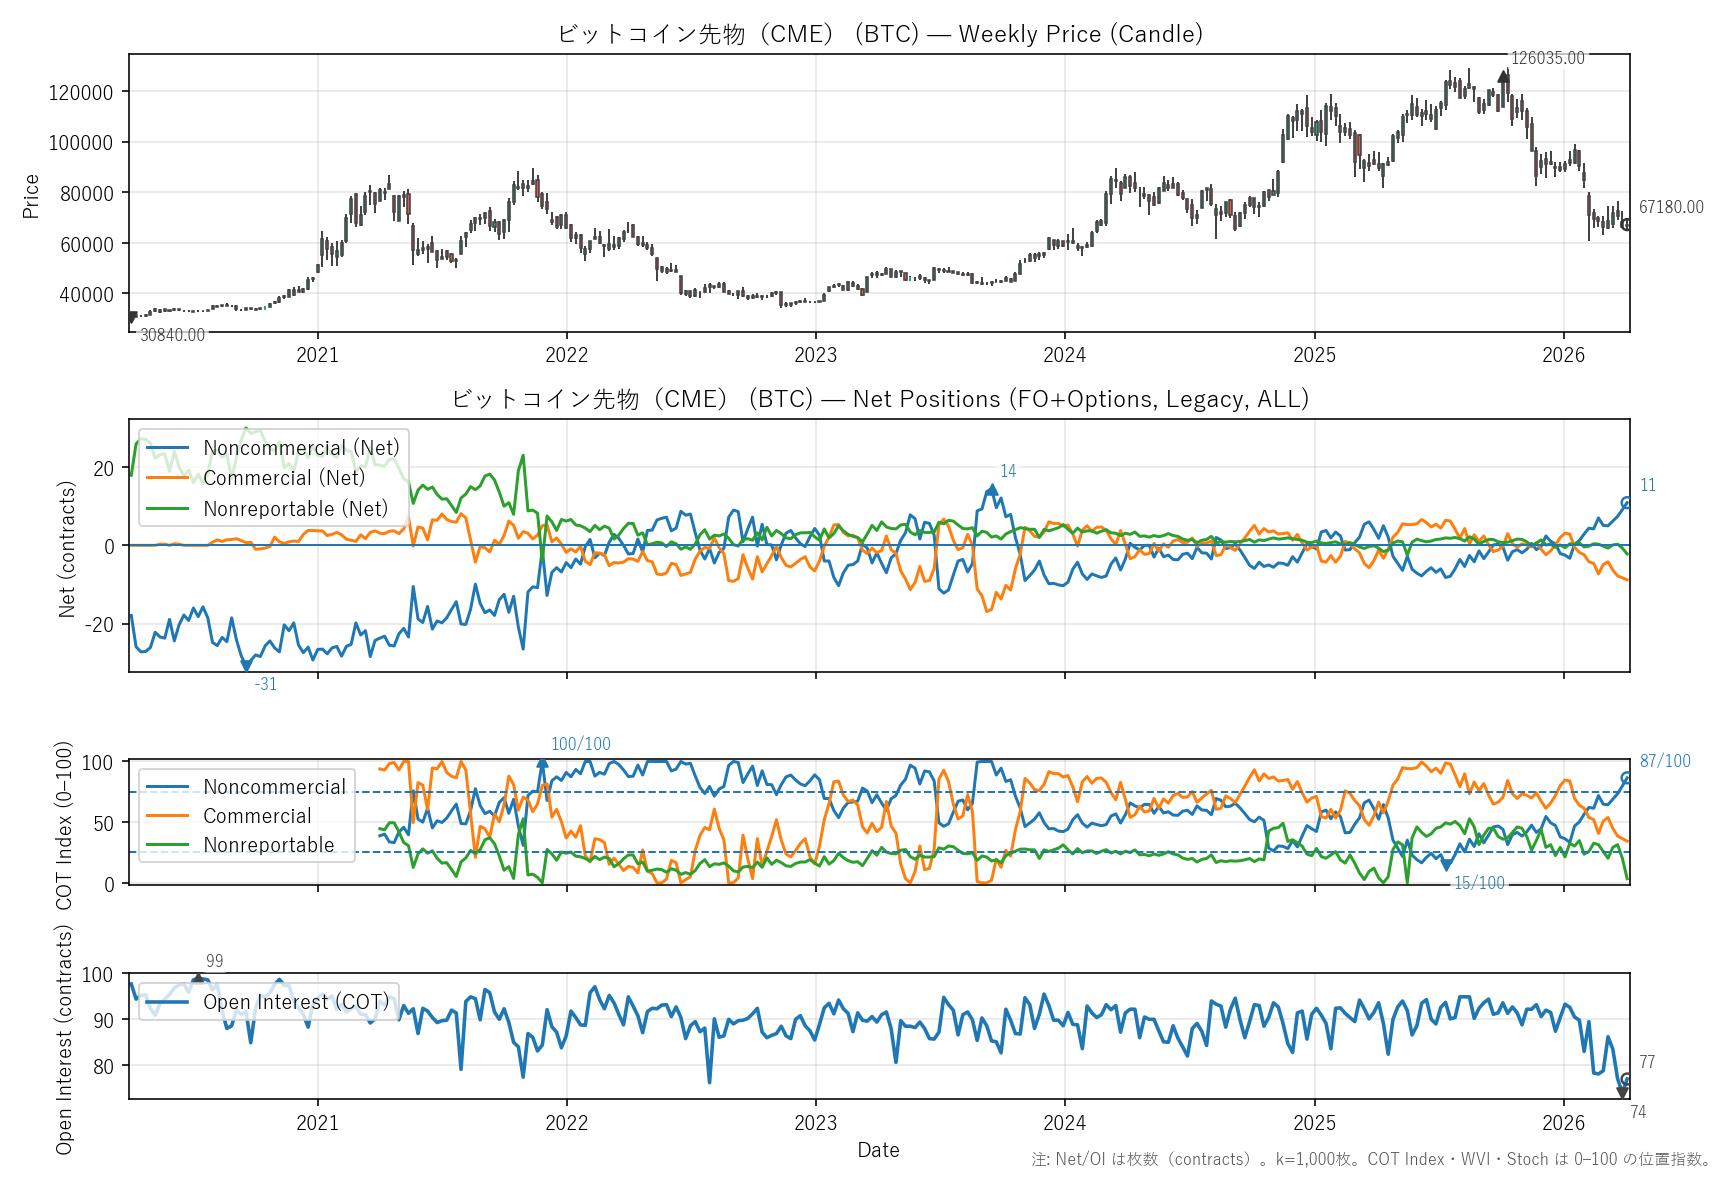Click the COT Index 15/100 low marker
The image size is (1728, 1180).
click(1446, 865)
